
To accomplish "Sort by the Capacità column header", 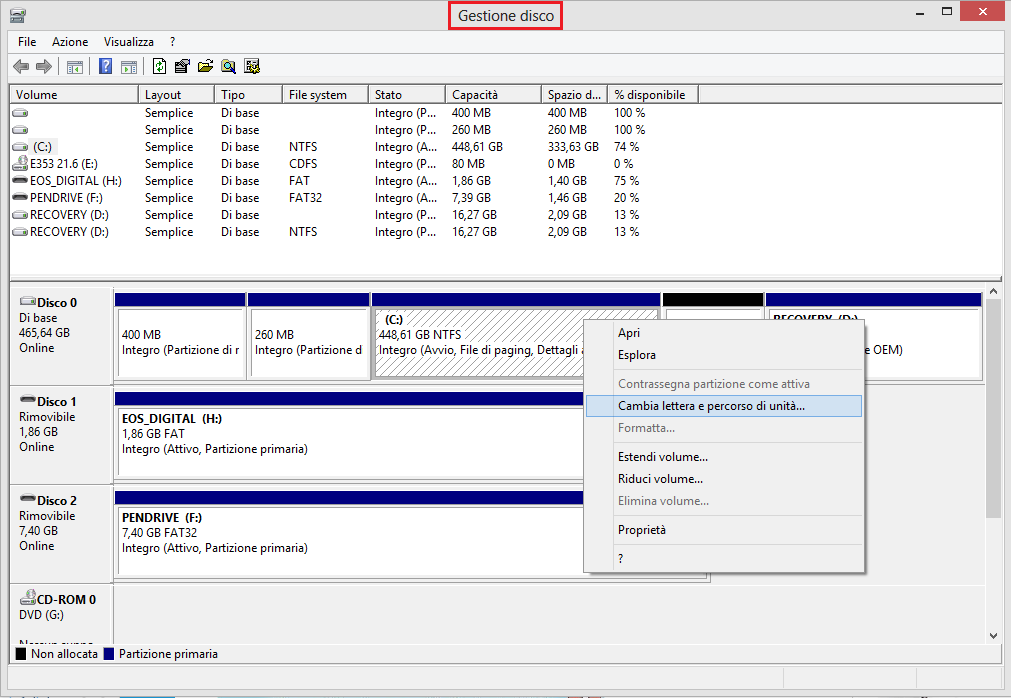I will pyautogui.click(x=475, y=95).
